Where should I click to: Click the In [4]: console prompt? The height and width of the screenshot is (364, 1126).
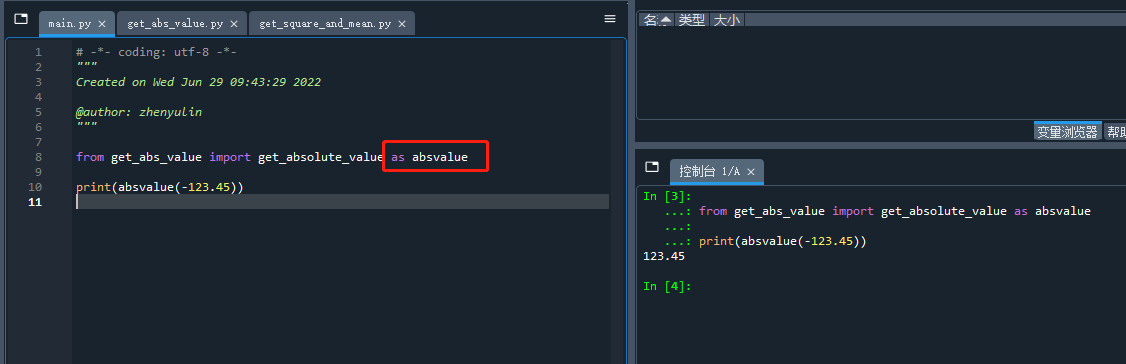point(667,286)
